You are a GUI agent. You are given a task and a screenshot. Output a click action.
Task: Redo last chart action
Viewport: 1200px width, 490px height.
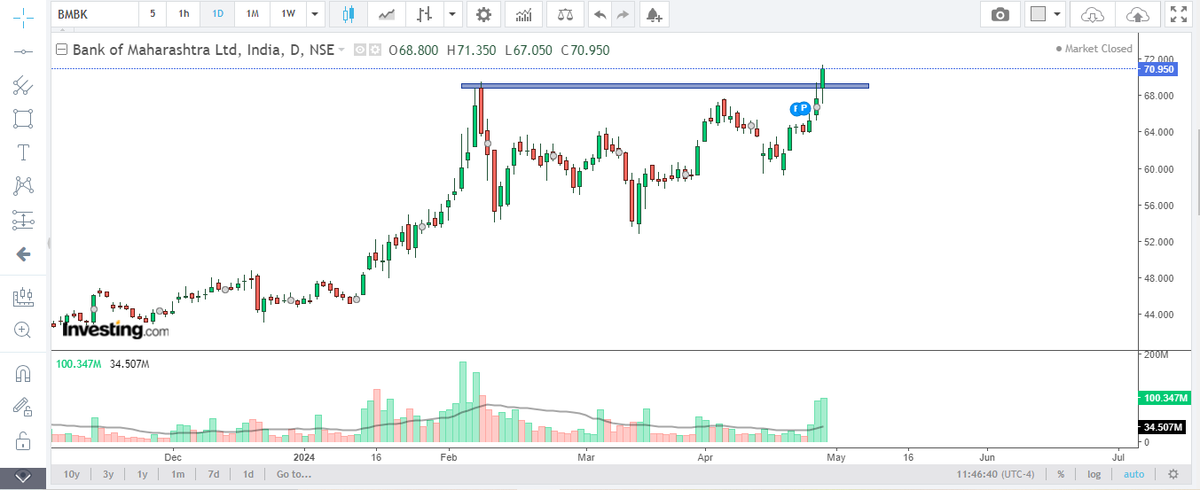click(623, 14)
